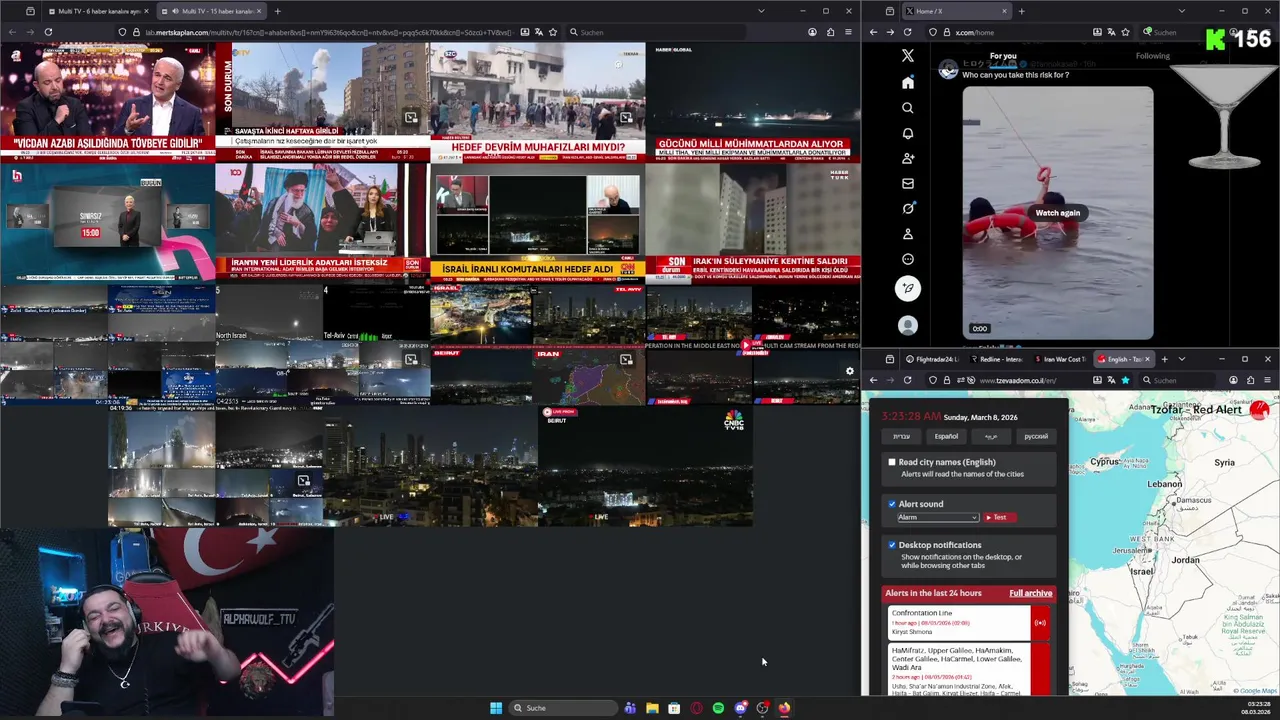This screenshot has height=720, width=1280.
Task: Bookmark the Multi TV page with star icon
Action: (x=554, y=32)
